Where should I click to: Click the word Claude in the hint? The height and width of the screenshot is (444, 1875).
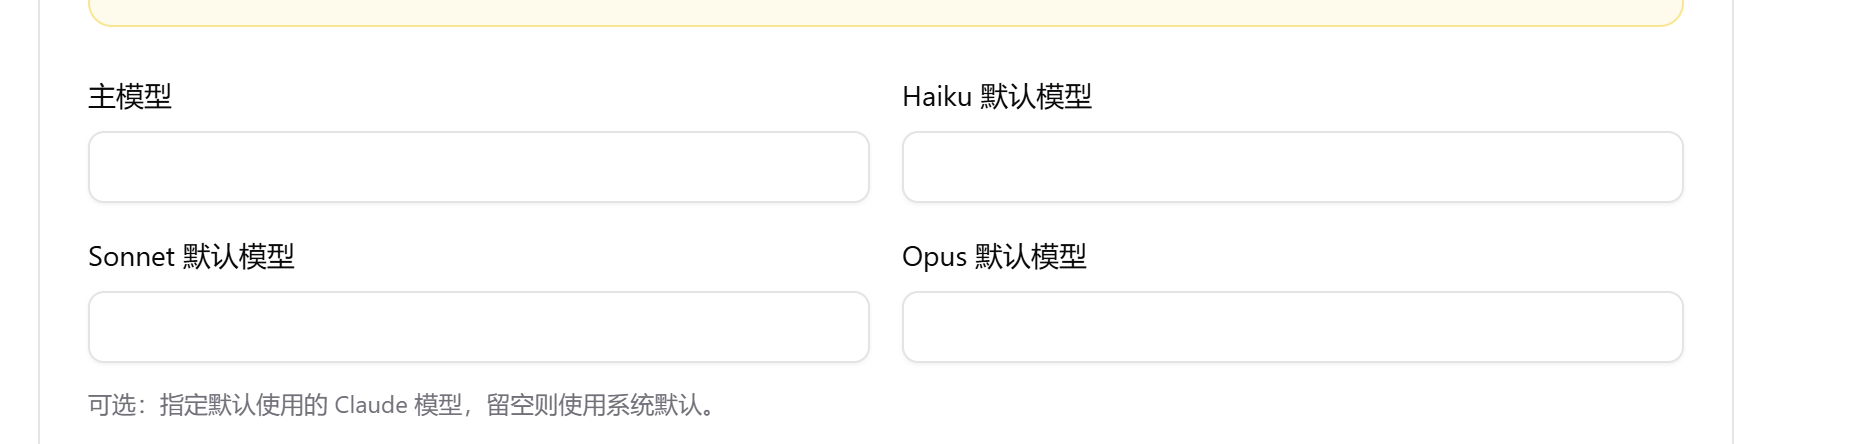point(371,405)
